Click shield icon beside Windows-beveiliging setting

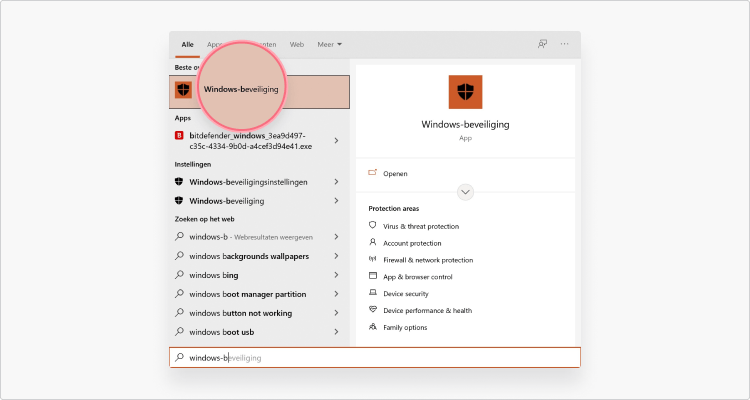tap(179, 200)
